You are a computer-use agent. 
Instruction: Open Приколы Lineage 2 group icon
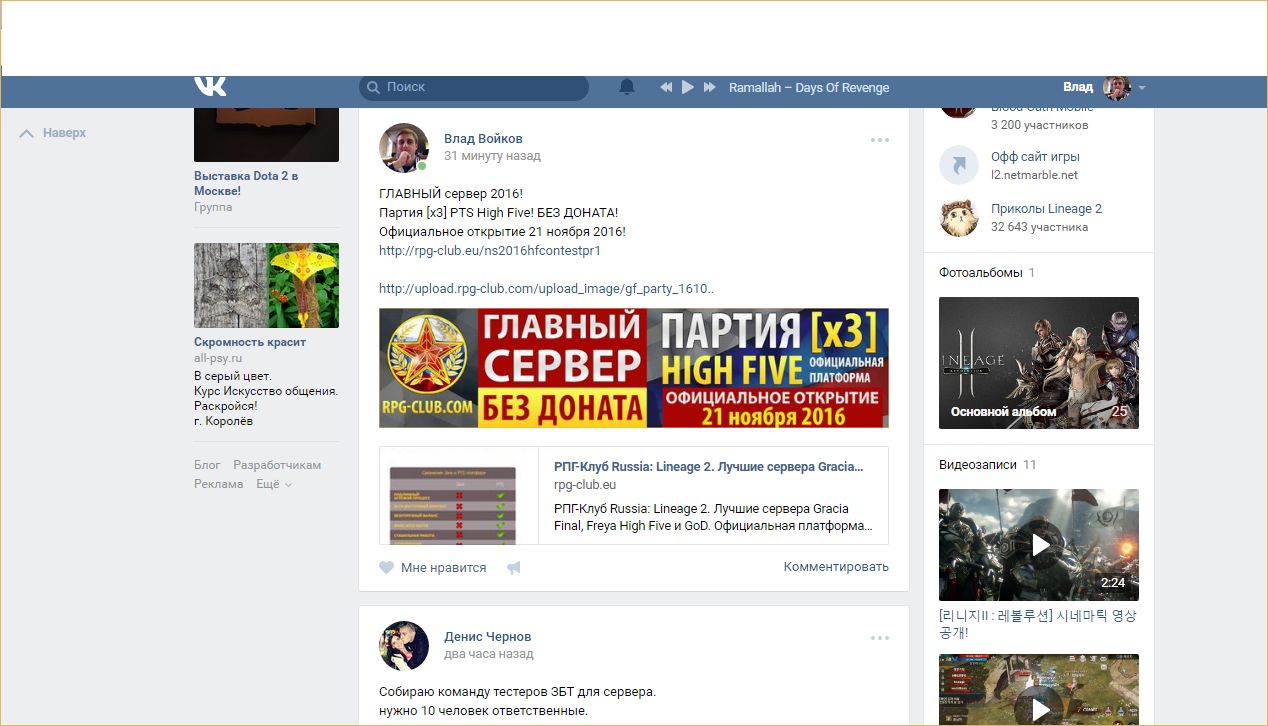pos(959,217)
